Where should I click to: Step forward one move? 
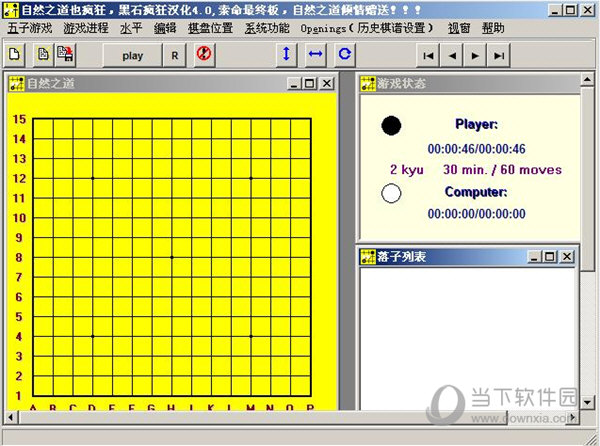click(475, 56)
